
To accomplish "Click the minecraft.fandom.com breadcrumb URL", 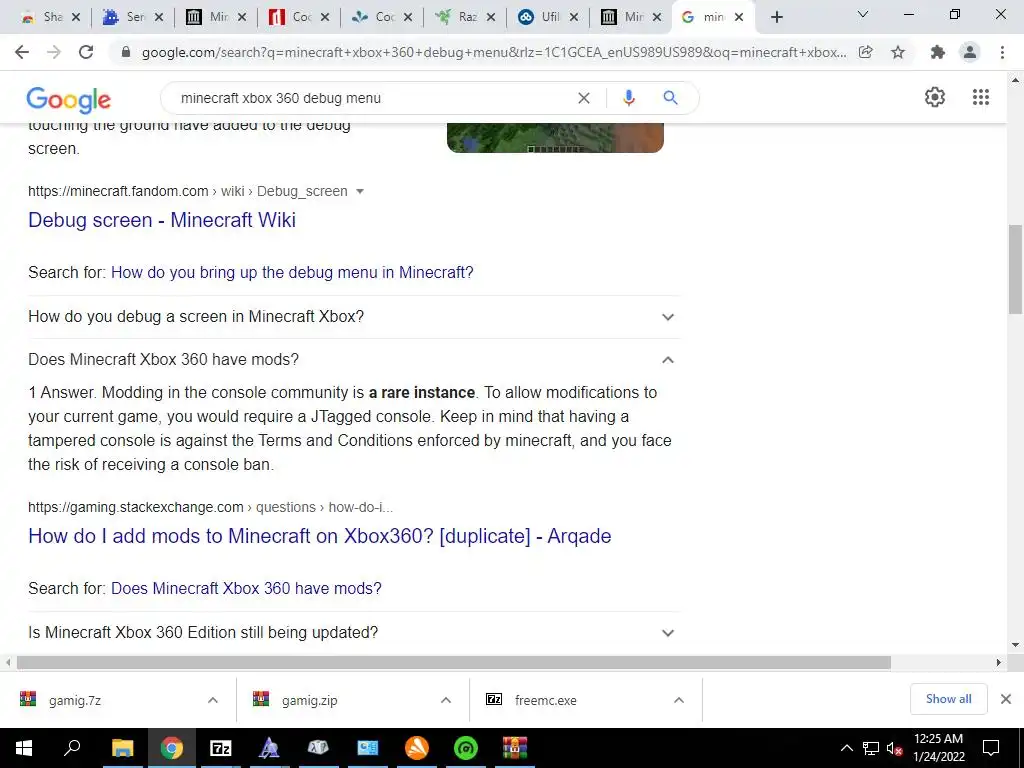I will (187, 191).
